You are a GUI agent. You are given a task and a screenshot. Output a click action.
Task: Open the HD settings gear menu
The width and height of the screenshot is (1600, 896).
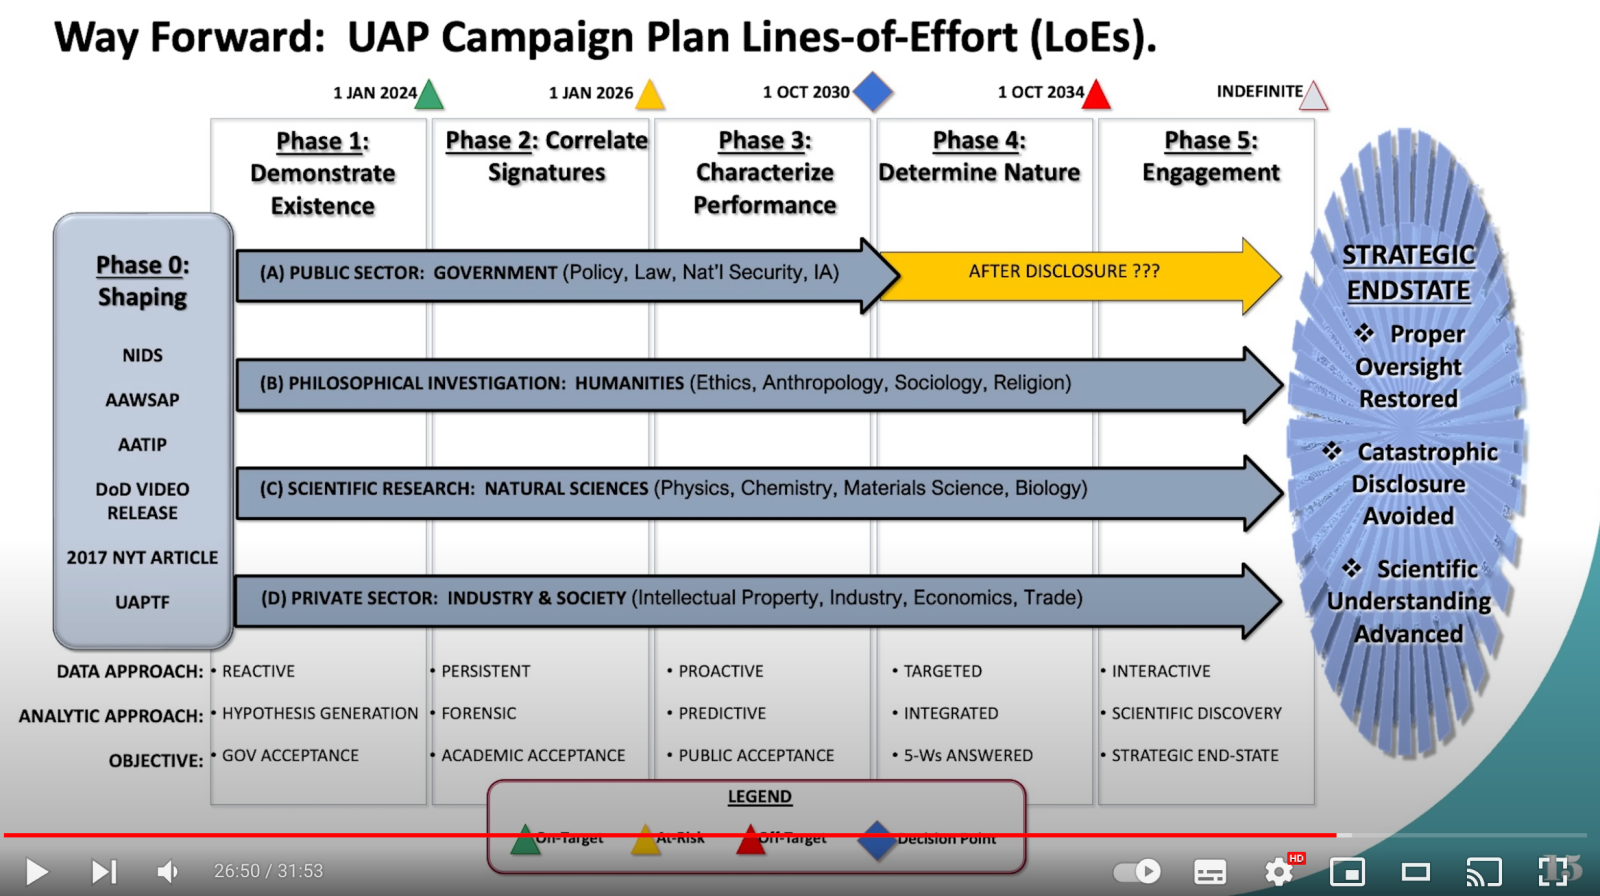coord(1279,872)
